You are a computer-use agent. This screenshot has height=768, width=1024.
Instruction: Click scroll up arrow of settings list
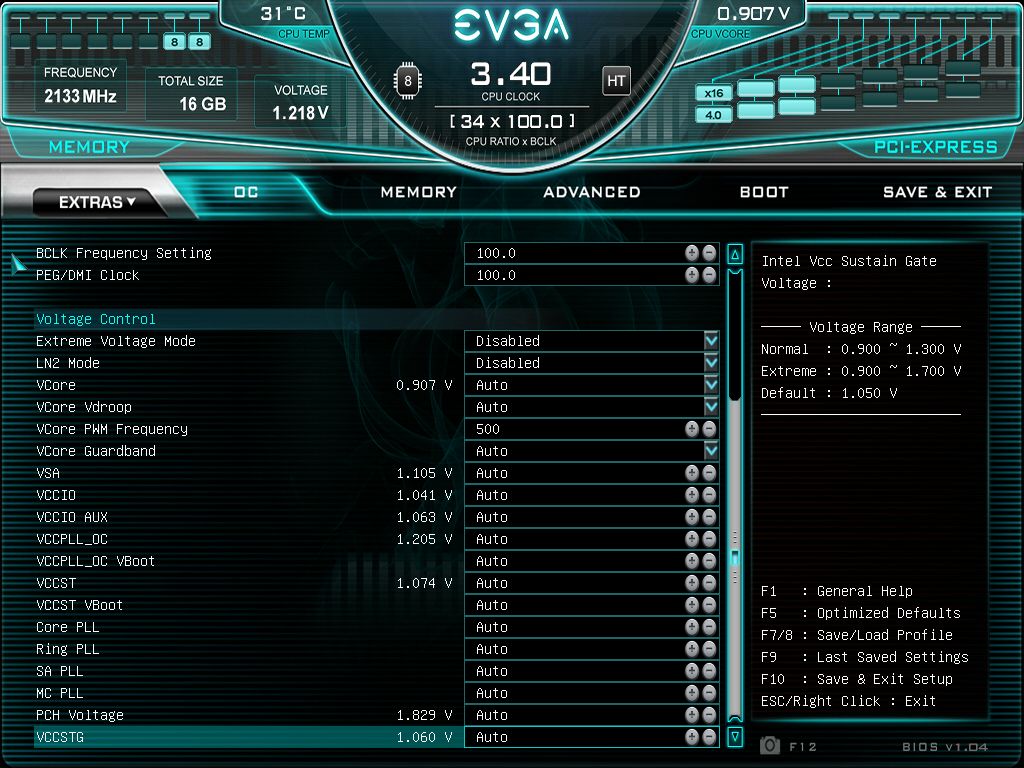tap(735, 254)
